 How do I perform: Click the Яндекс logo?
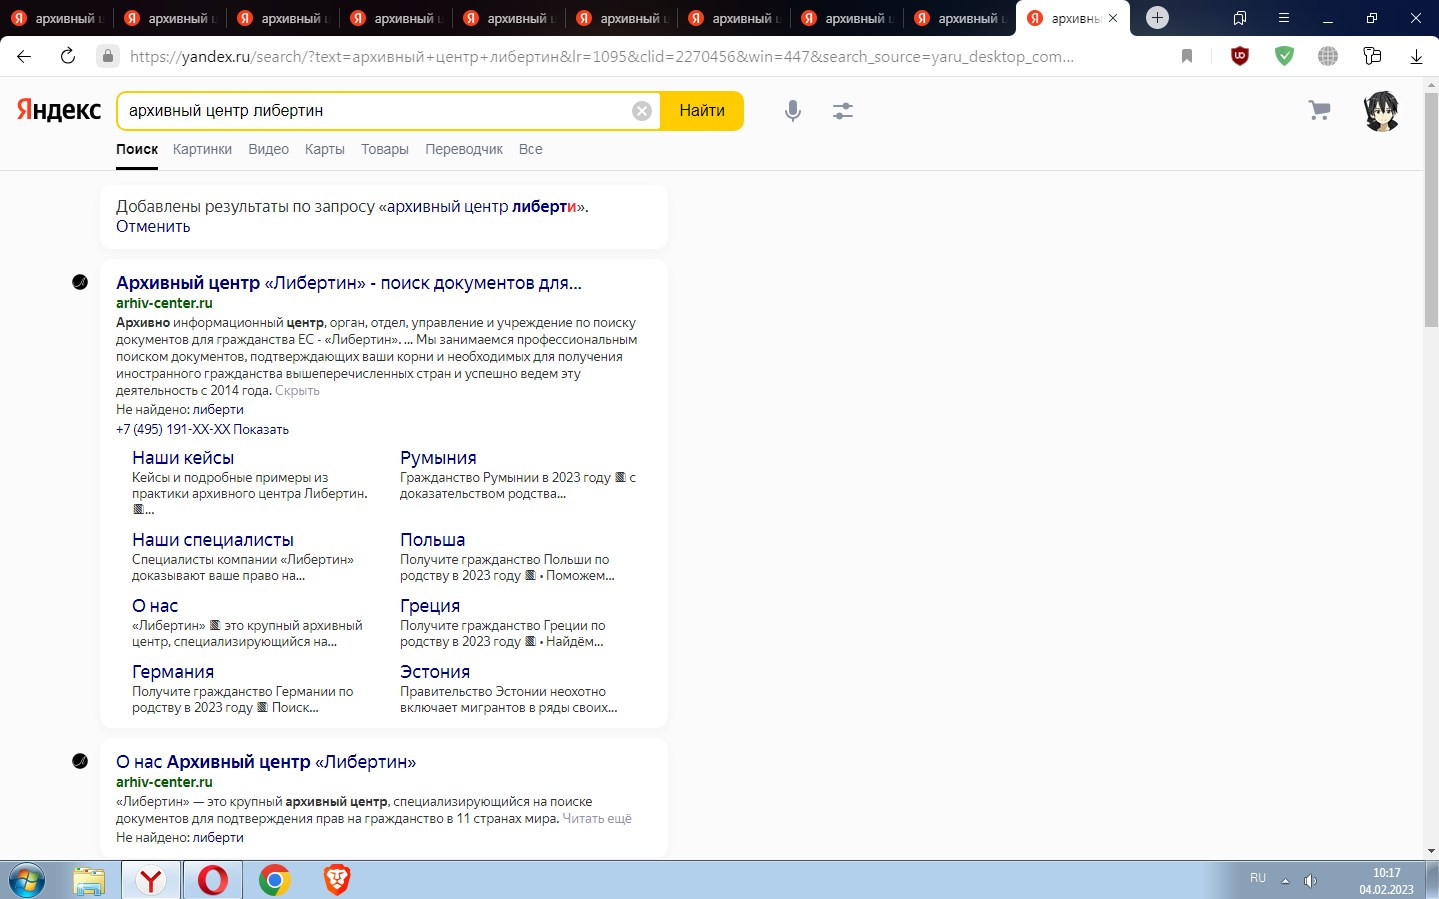(59, 110)
